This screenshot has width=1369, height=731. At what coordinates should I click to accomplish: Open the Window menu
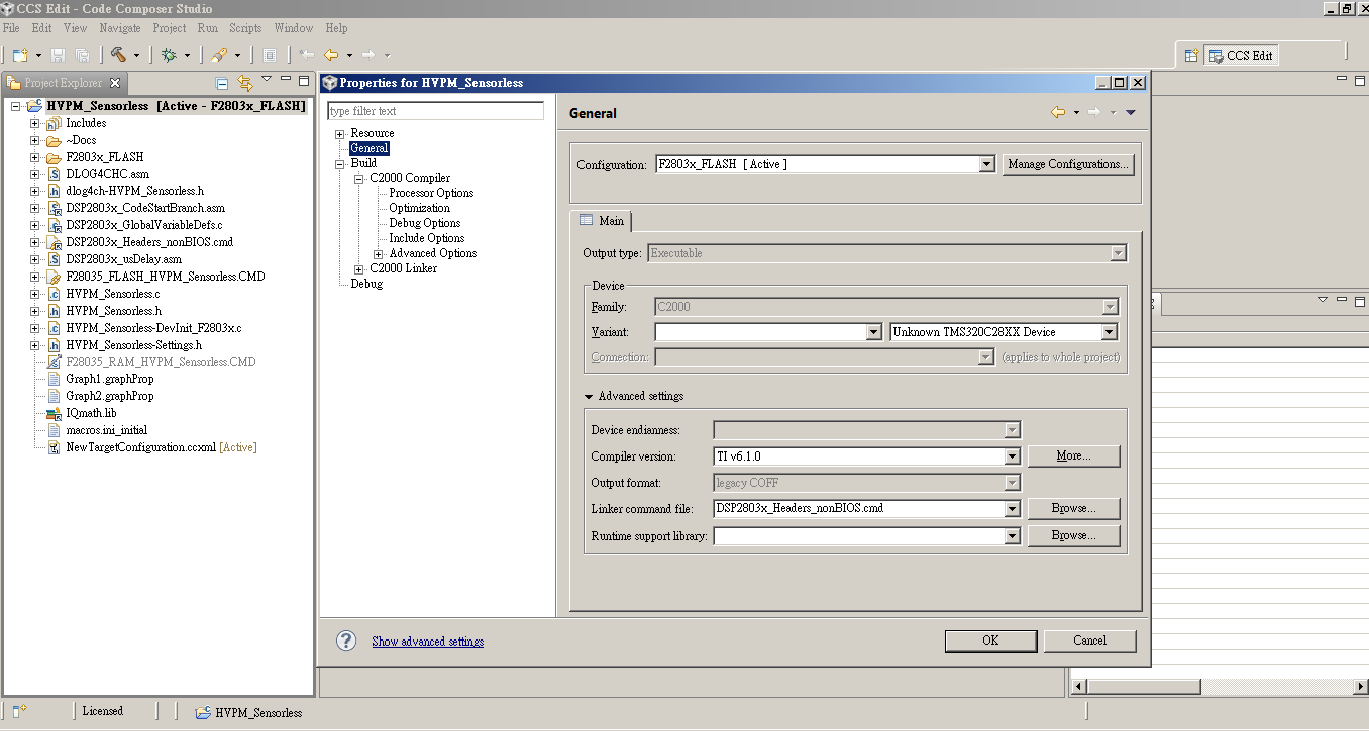click(x=293, y=28)
